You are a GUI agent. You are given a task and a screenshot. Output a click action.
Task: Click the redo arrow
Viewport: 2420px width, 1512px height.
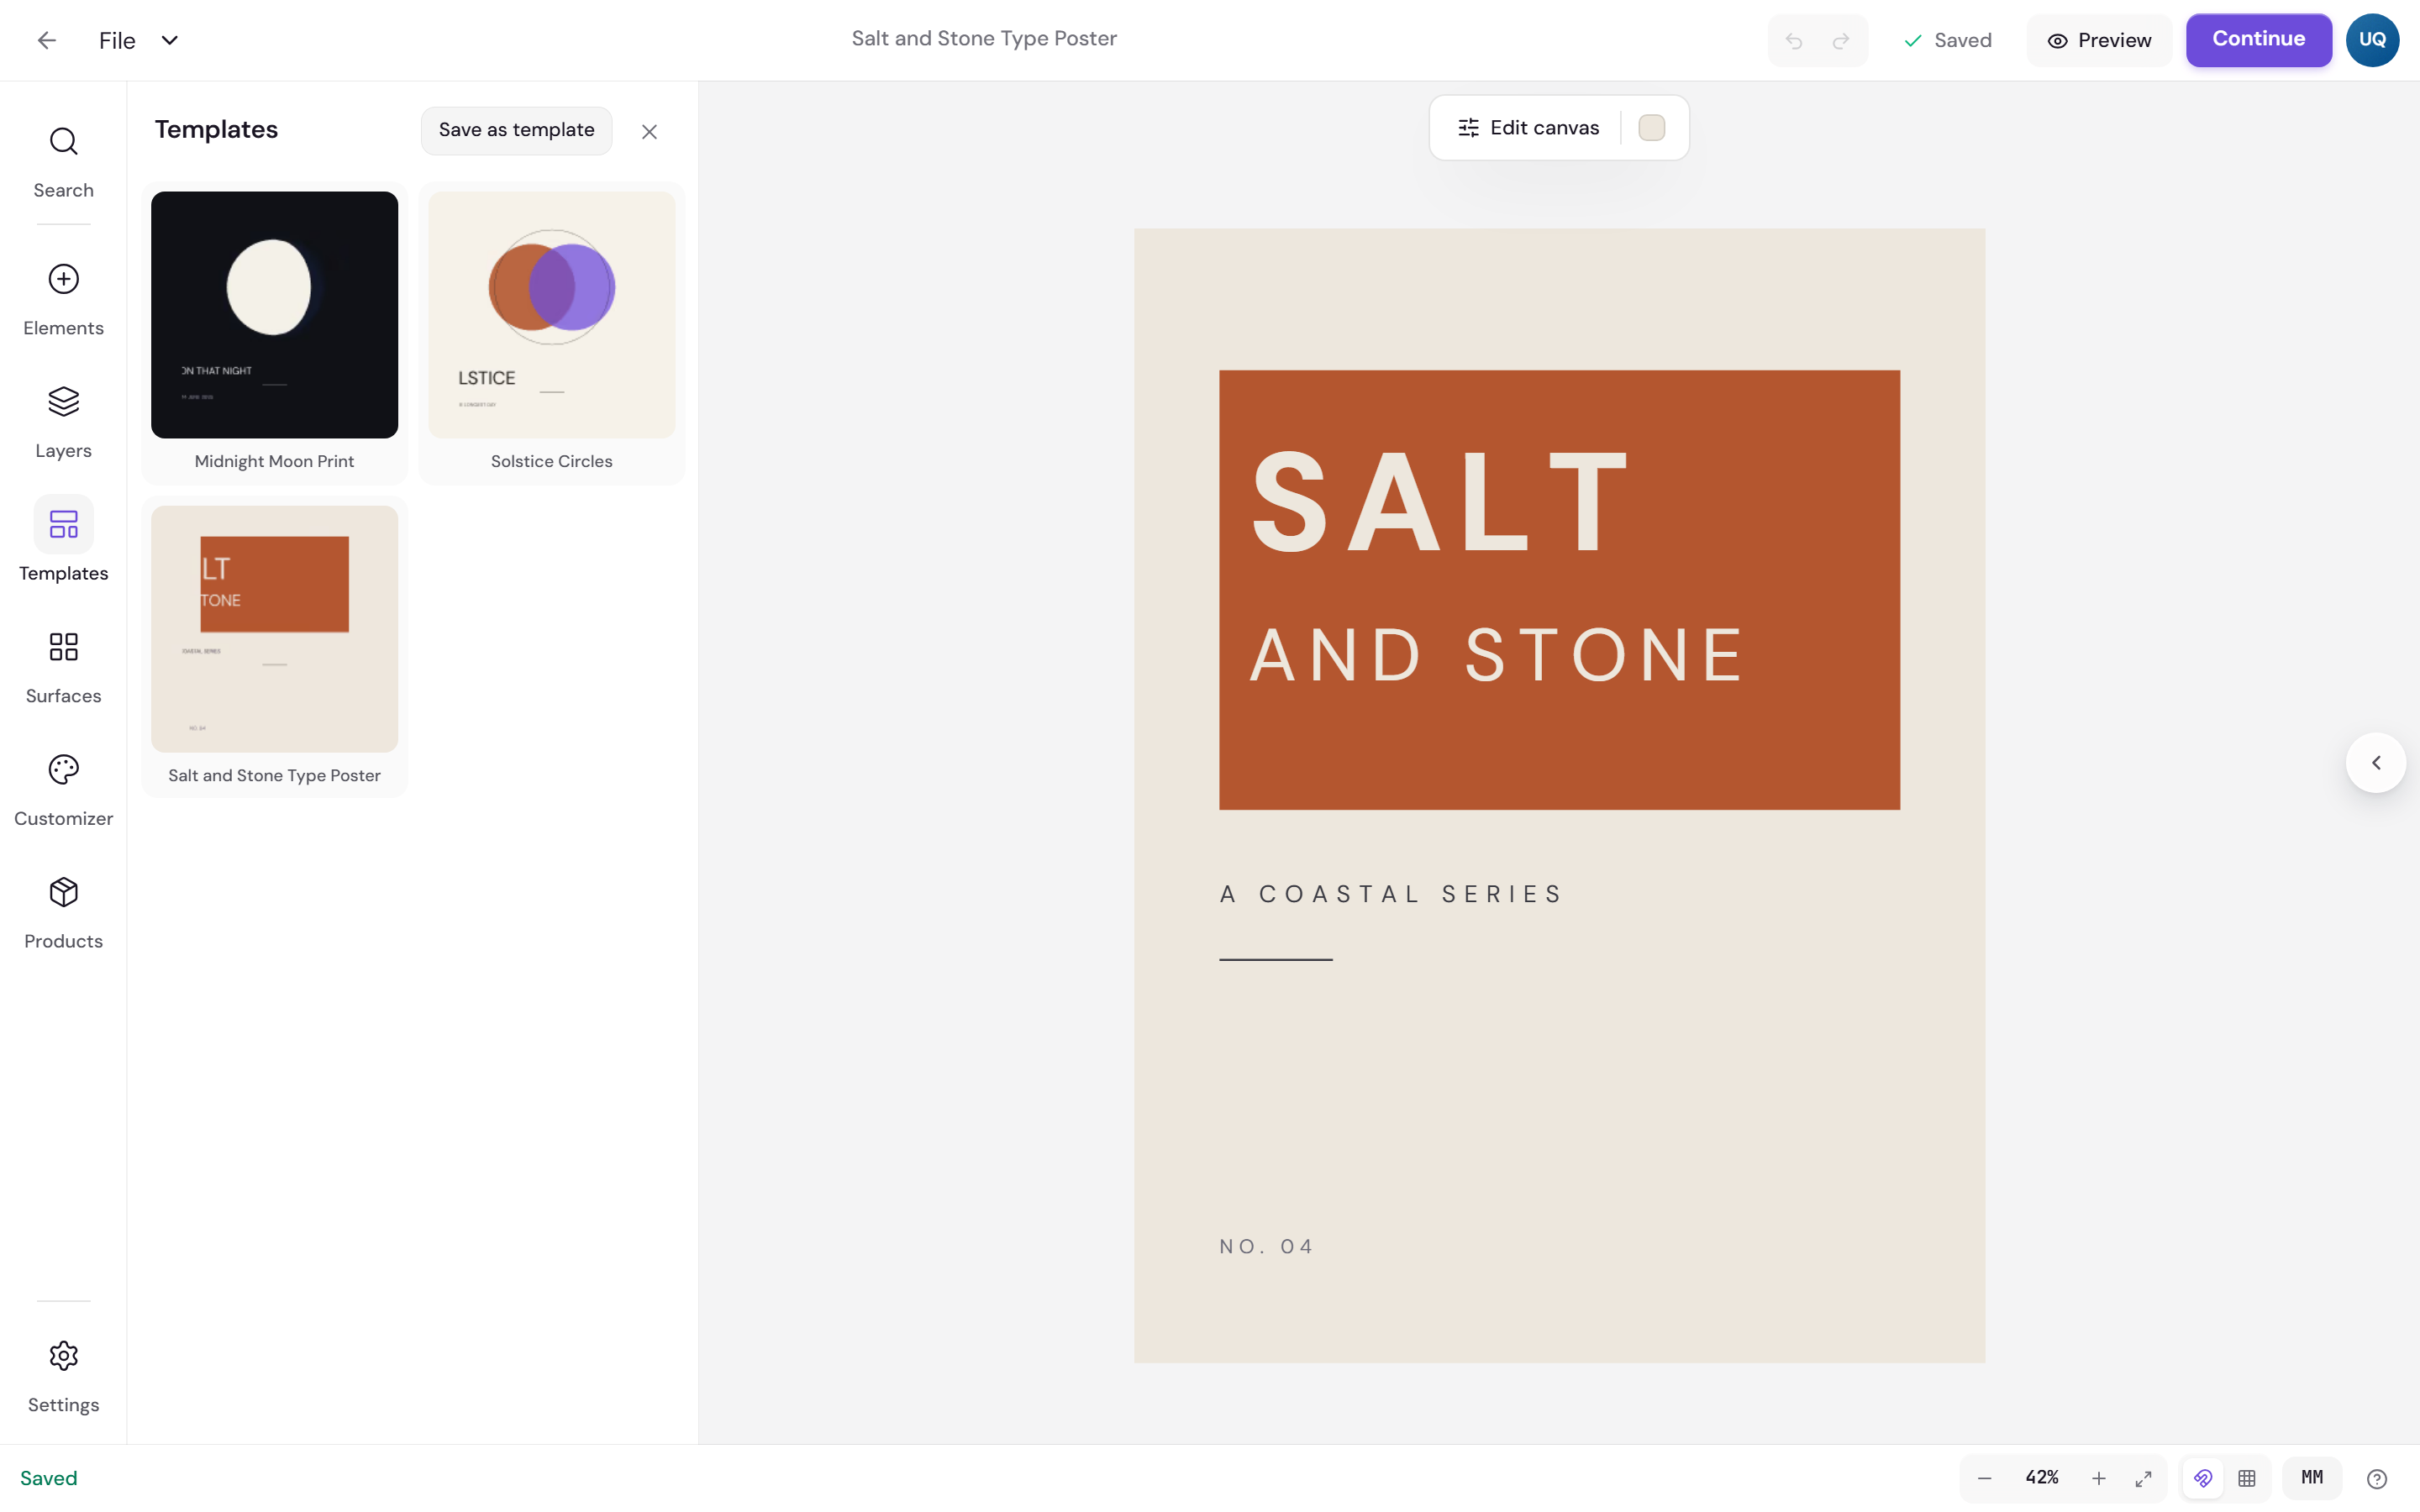click(1841, 40)
